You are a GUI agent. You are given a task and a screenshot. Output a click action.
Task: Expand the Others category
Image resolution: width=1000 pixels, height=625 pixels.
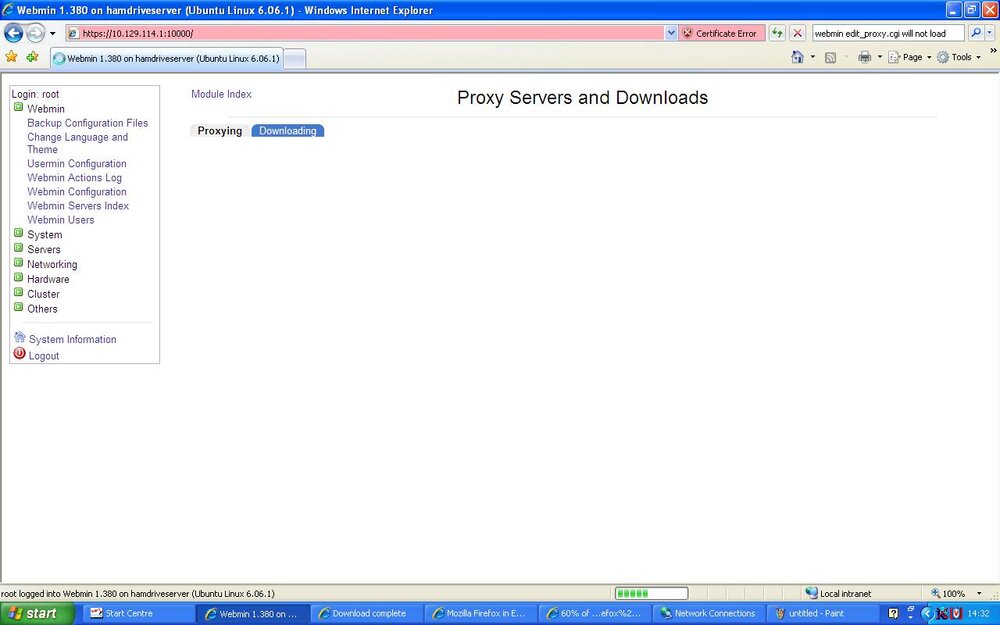click(x=18, y=307)
